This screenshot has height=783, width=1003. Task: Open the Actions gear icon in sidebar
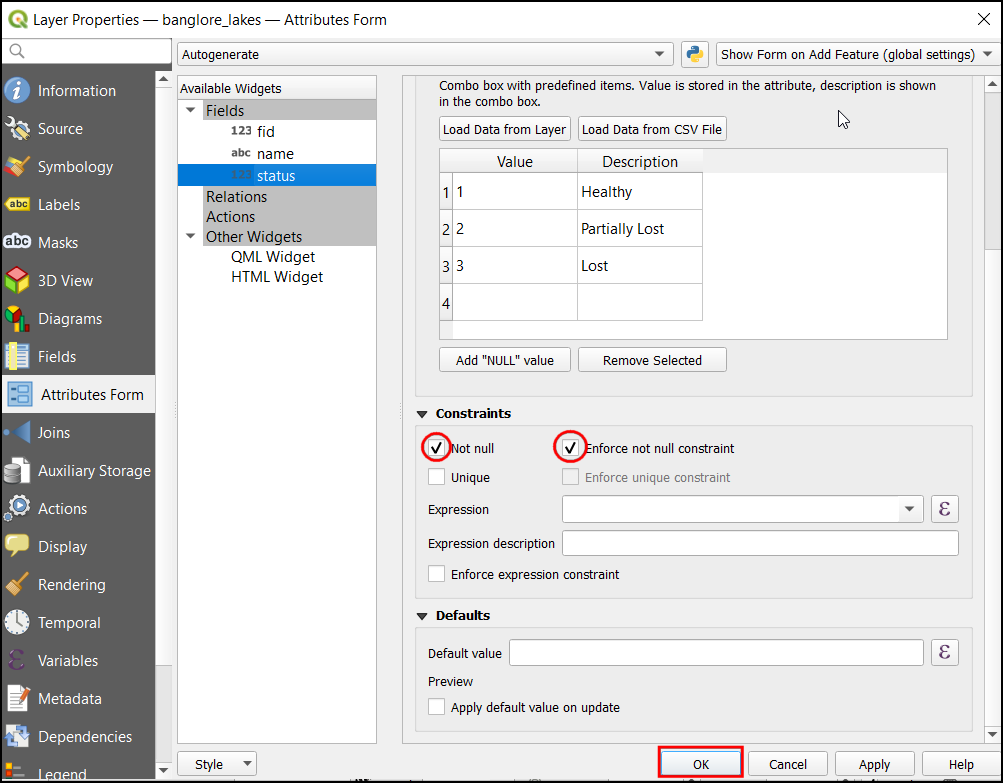click(17, 509)
